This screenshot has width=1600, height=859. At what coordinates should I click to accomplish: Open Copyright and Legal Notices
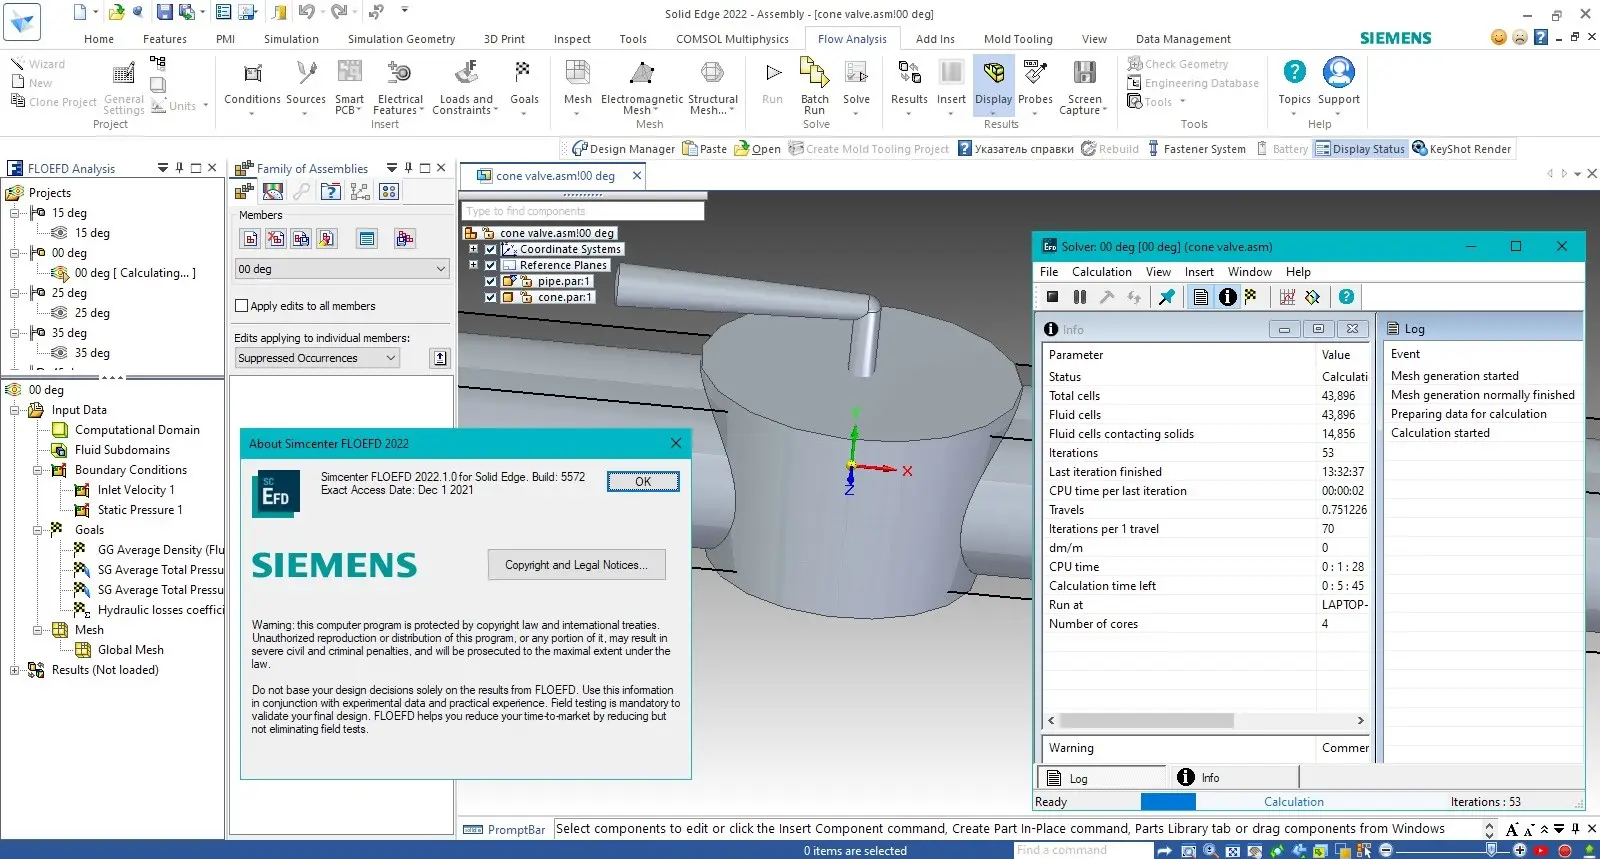576,565
